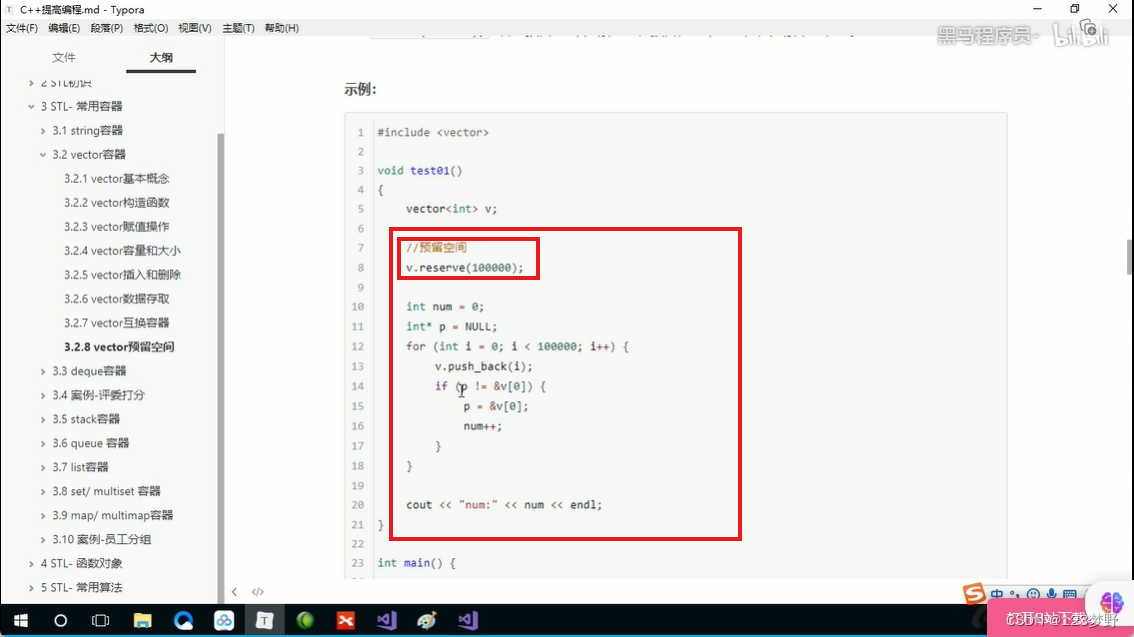Open Cortana search circle in taskbar
1134x637 pixels.
(61, 620)
